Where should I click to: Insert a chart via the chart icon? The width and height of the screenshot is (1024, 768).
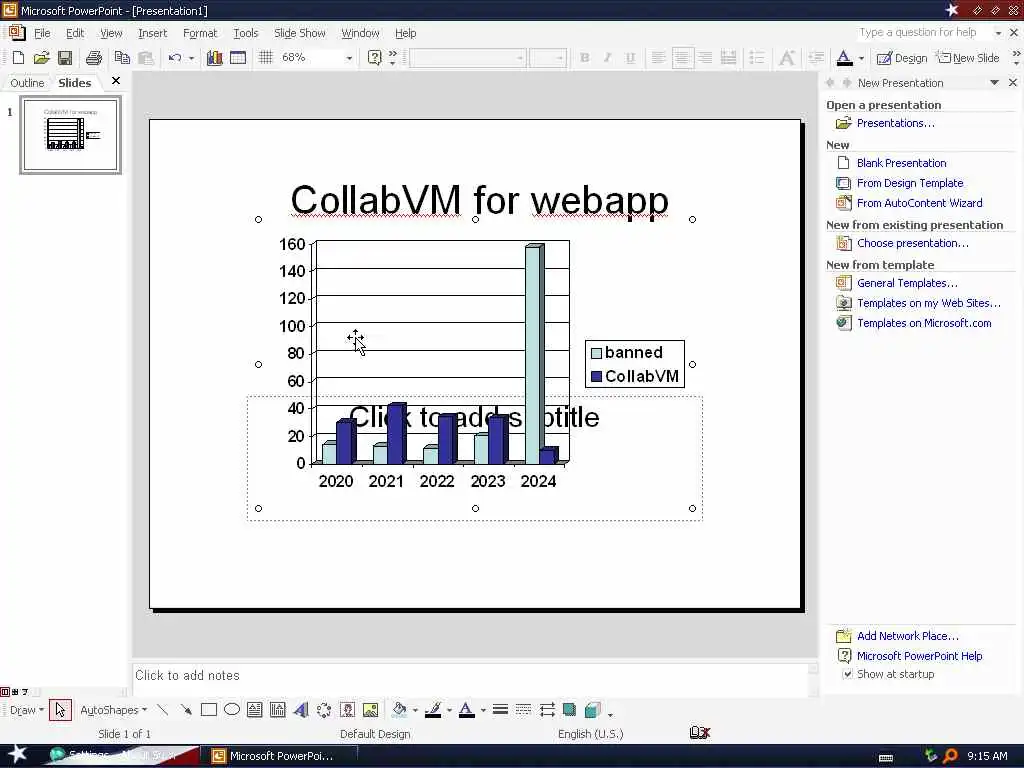click(214, 58)
